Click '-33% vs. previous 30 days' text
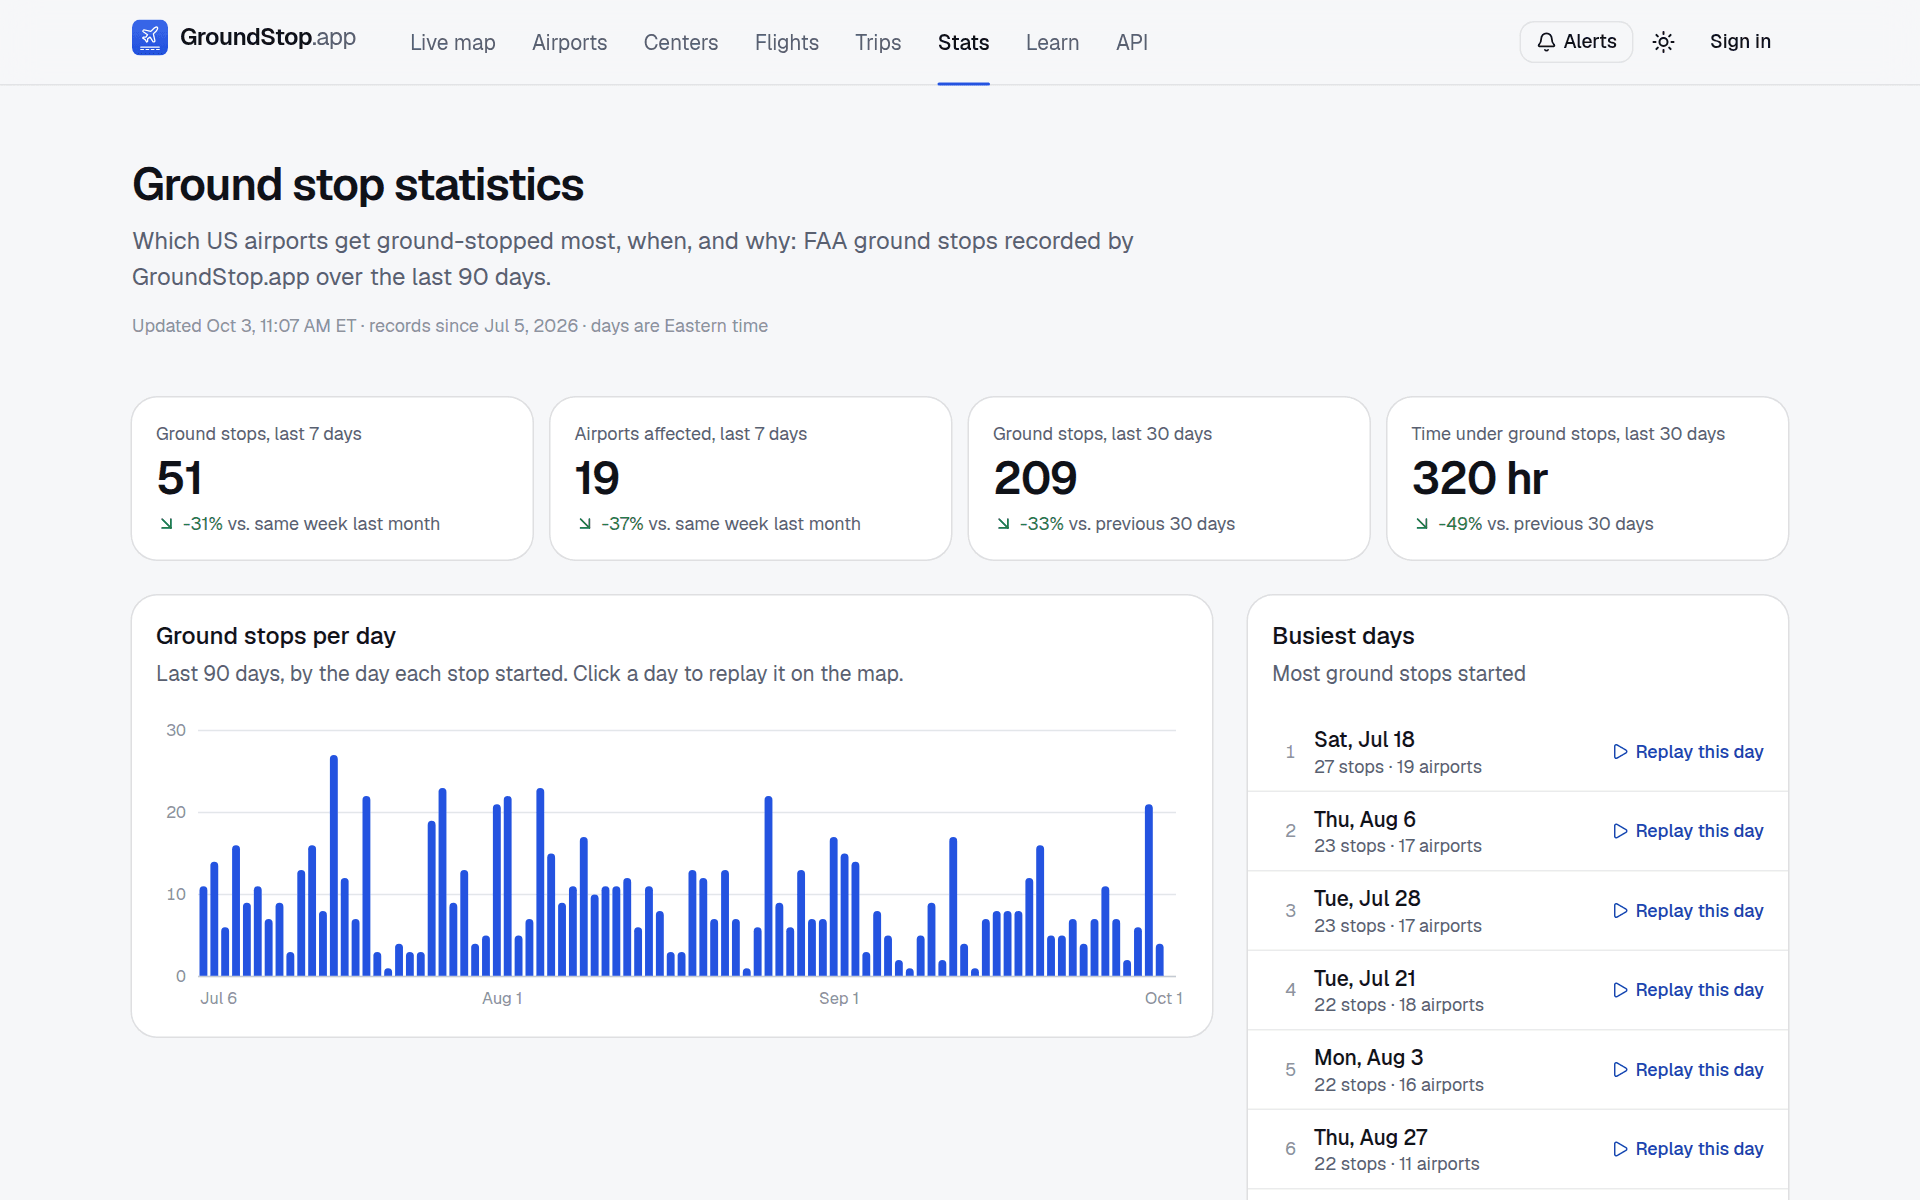The height and width of the screenshot is (1200, 1920). pos(1127,524)
